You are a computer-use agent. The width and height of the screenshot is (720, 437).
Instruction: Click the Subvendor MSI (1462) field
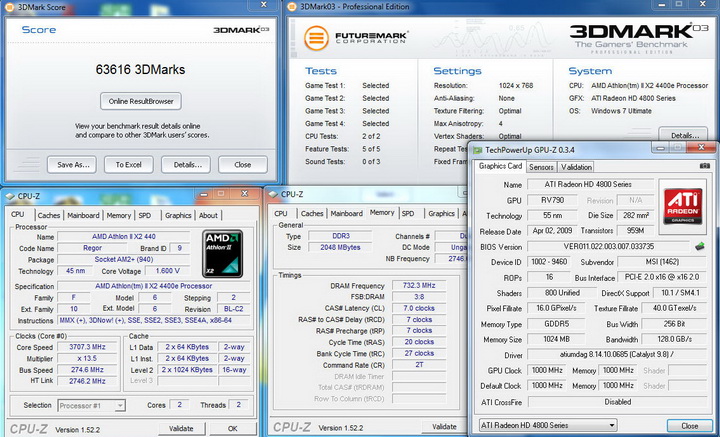[x=662, y=262]
